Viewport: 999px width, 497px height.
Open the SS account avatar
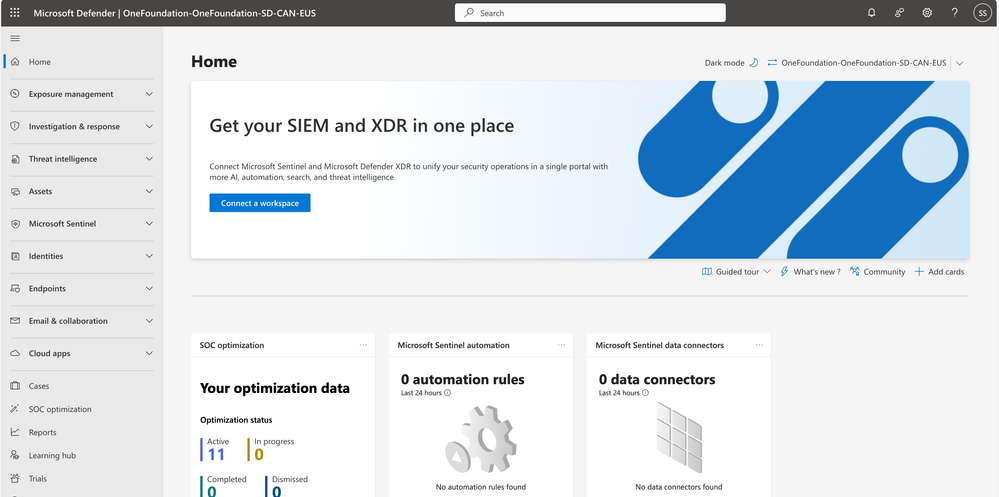tap(982, 13)
